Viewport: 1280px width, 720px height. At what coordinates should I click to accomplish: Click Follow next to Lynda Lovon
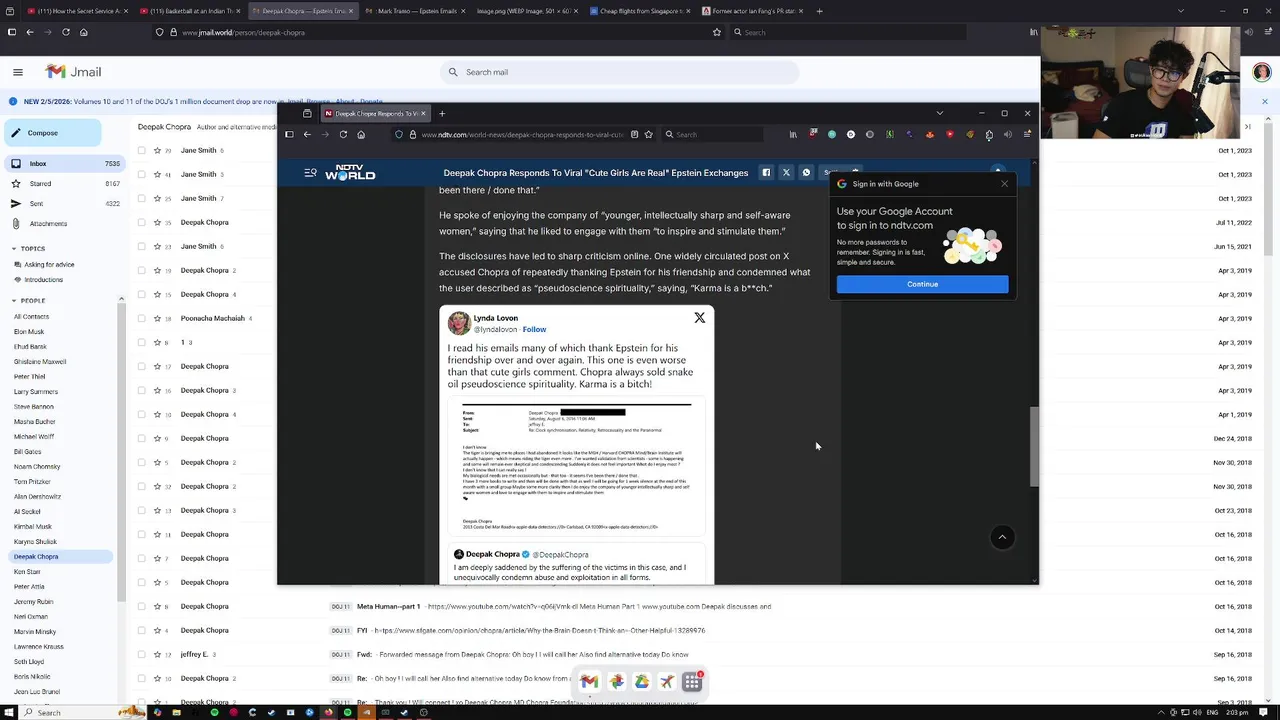tap(534, 329)
